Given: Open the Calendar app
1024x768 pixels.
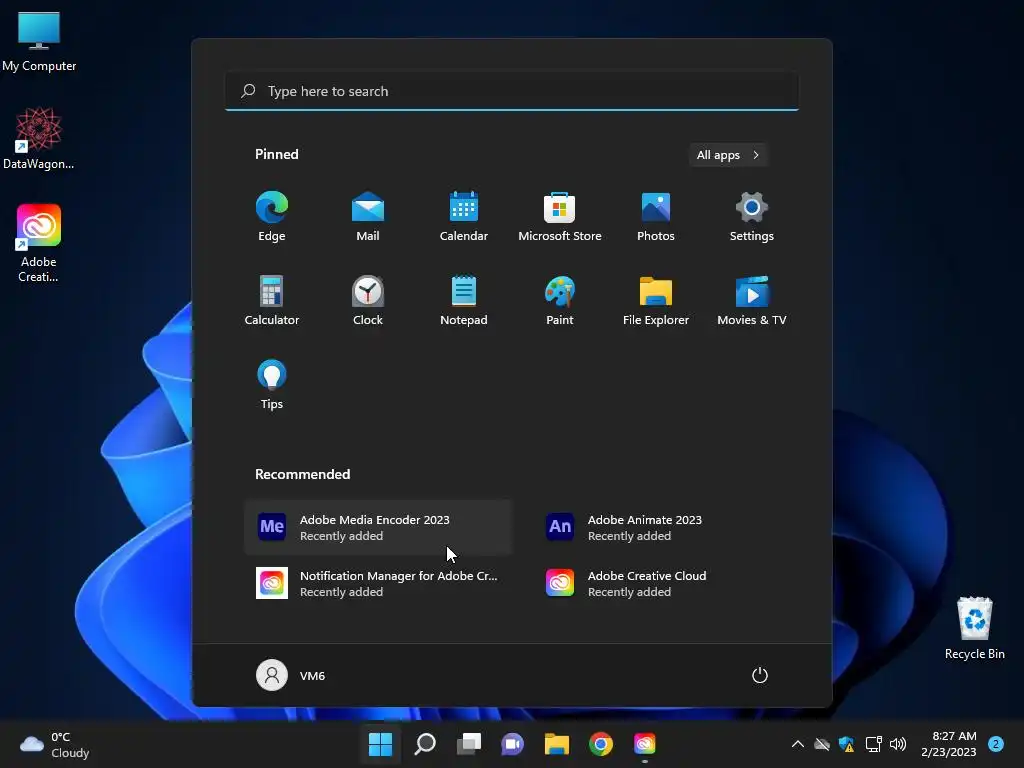Looking at the screenshot, I should coord(464,217).
